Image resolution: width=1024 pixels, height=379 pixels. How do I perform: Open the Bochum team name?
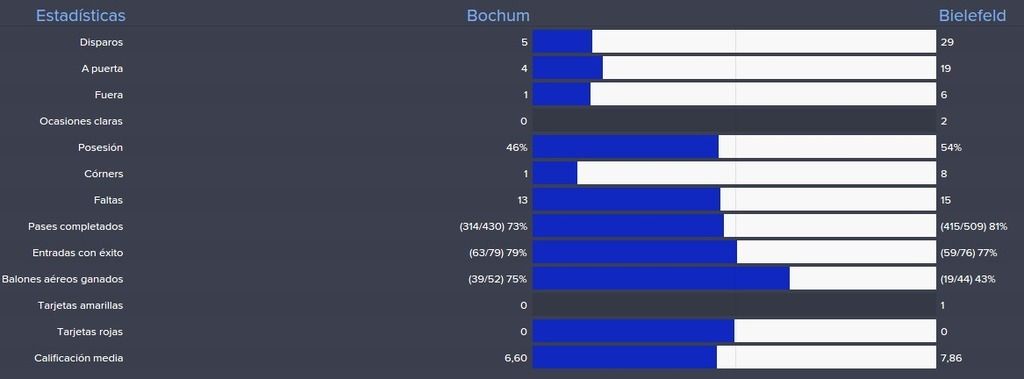click(498, 16)
